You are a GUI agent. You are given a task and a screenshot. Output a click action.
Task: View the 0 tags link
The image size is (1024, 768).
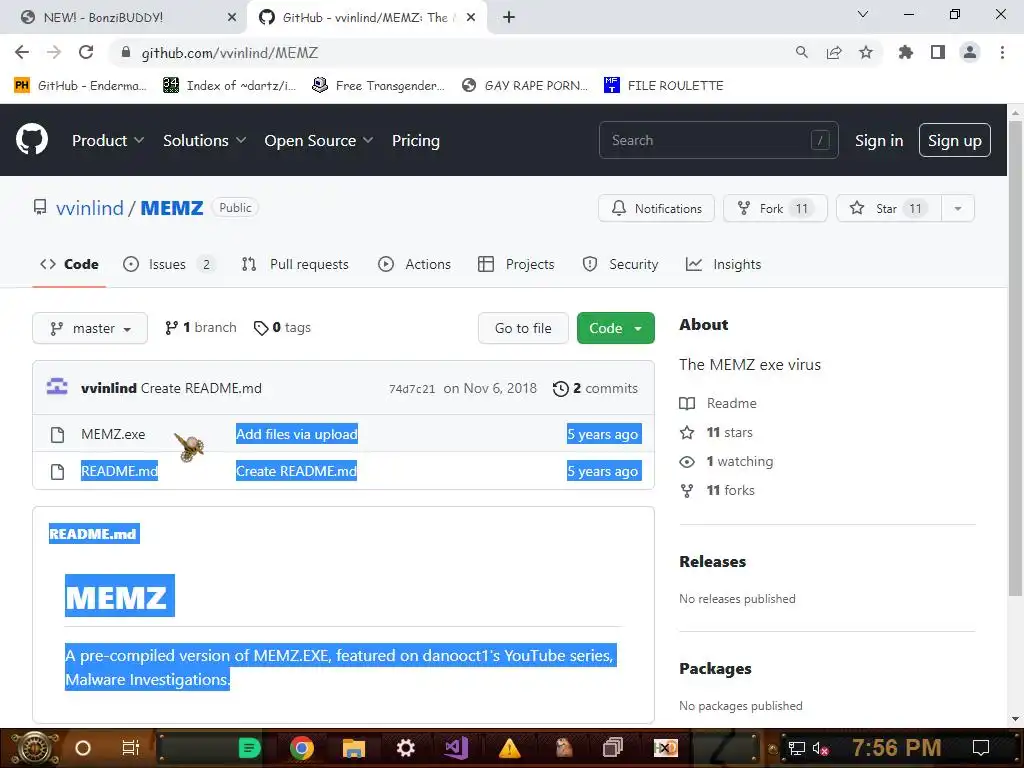click(282, 327)
